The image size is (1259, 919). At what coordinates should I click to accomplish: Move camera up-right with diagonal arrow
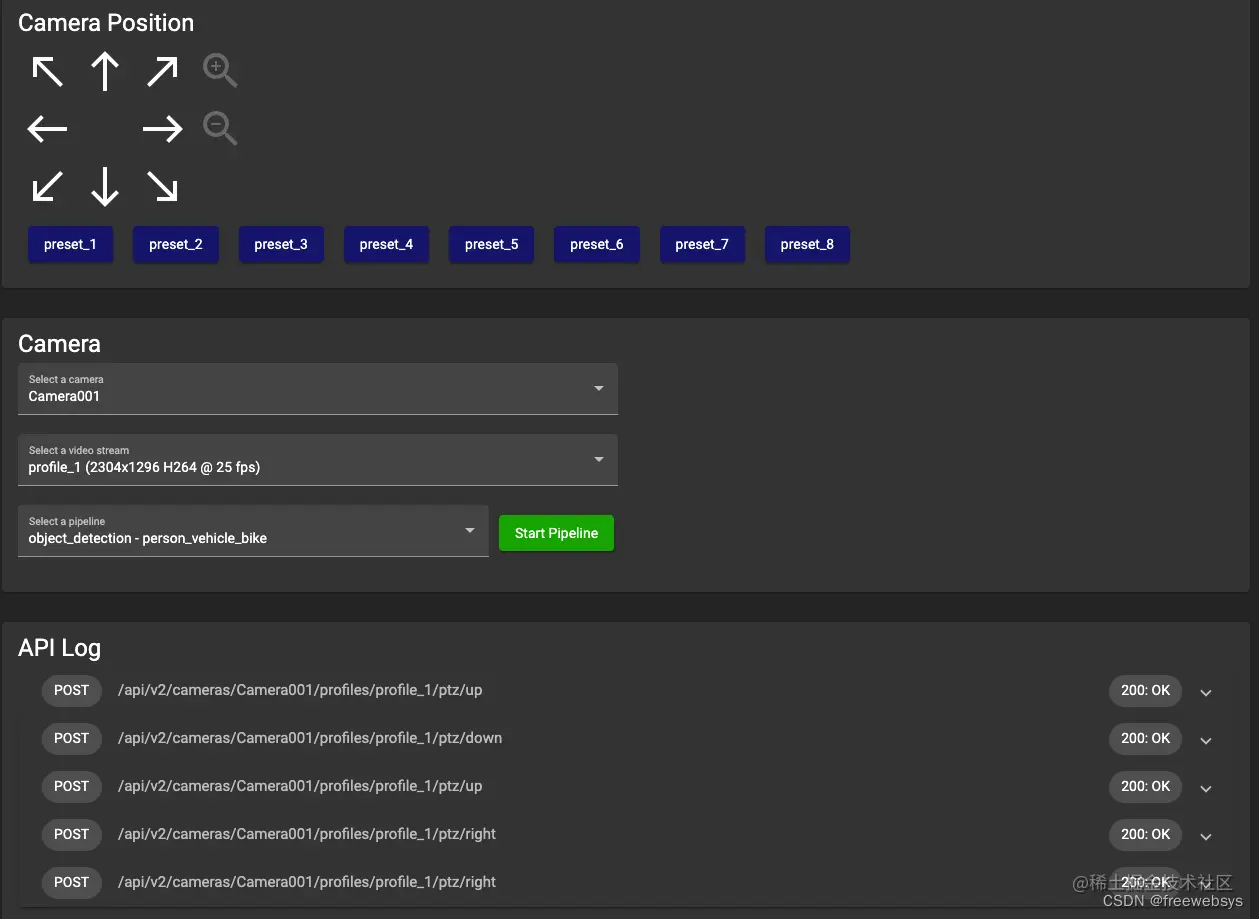(x=162, y=71)
